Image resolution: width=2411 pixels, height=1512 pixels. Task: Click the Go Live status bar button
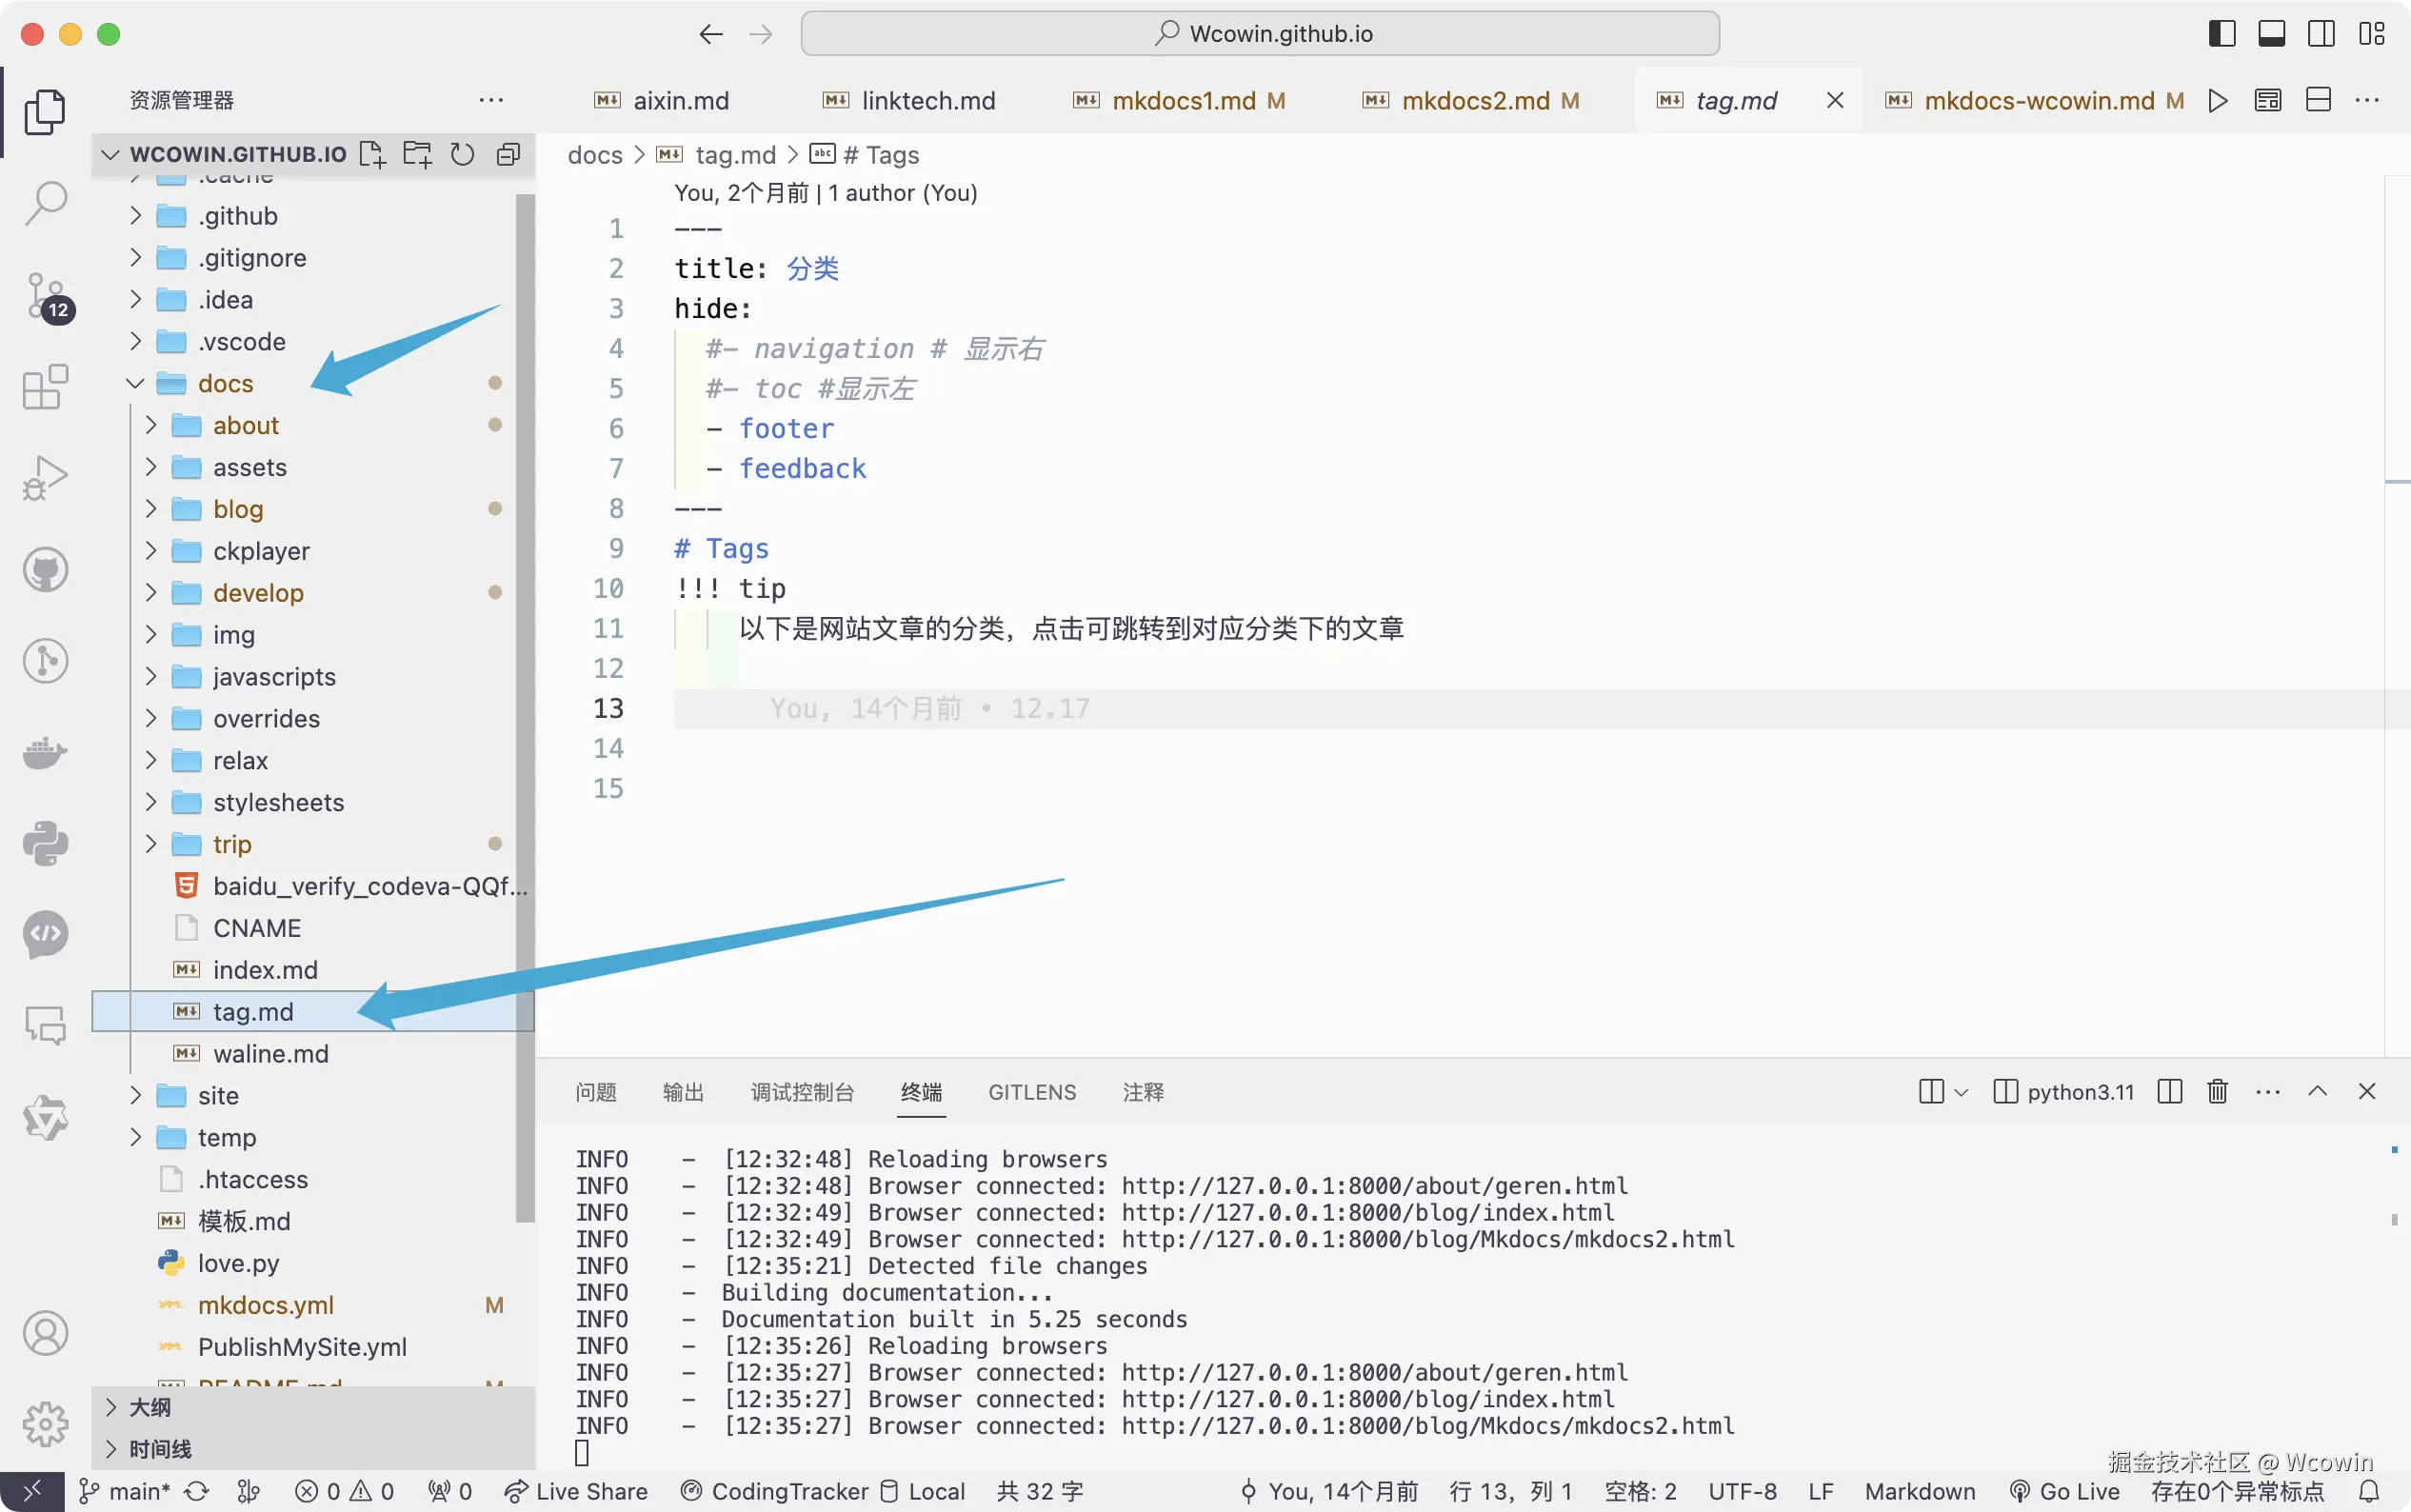[2066, 1491]
